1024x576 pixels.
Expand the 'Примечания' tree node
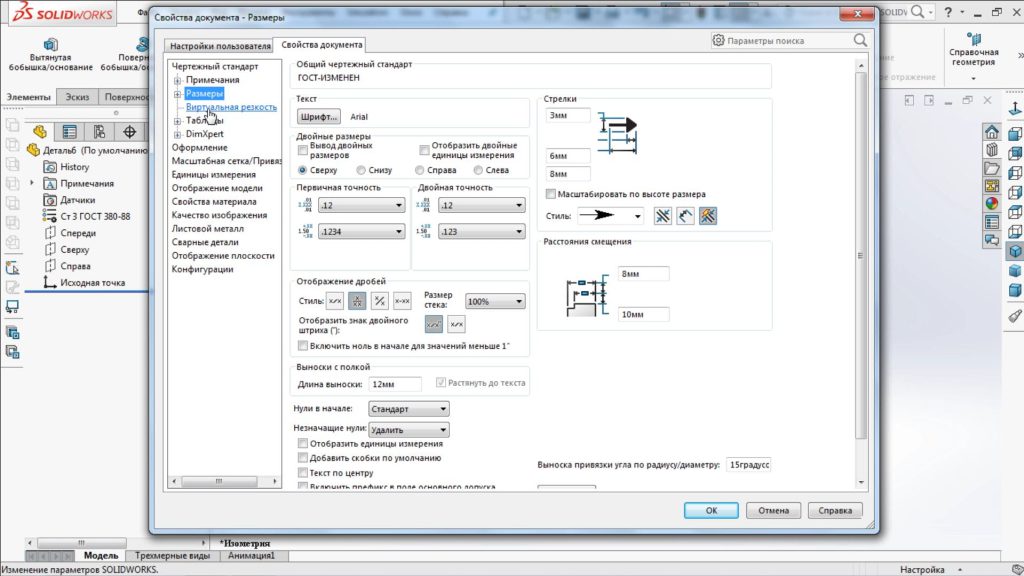[x=177, y=80]
